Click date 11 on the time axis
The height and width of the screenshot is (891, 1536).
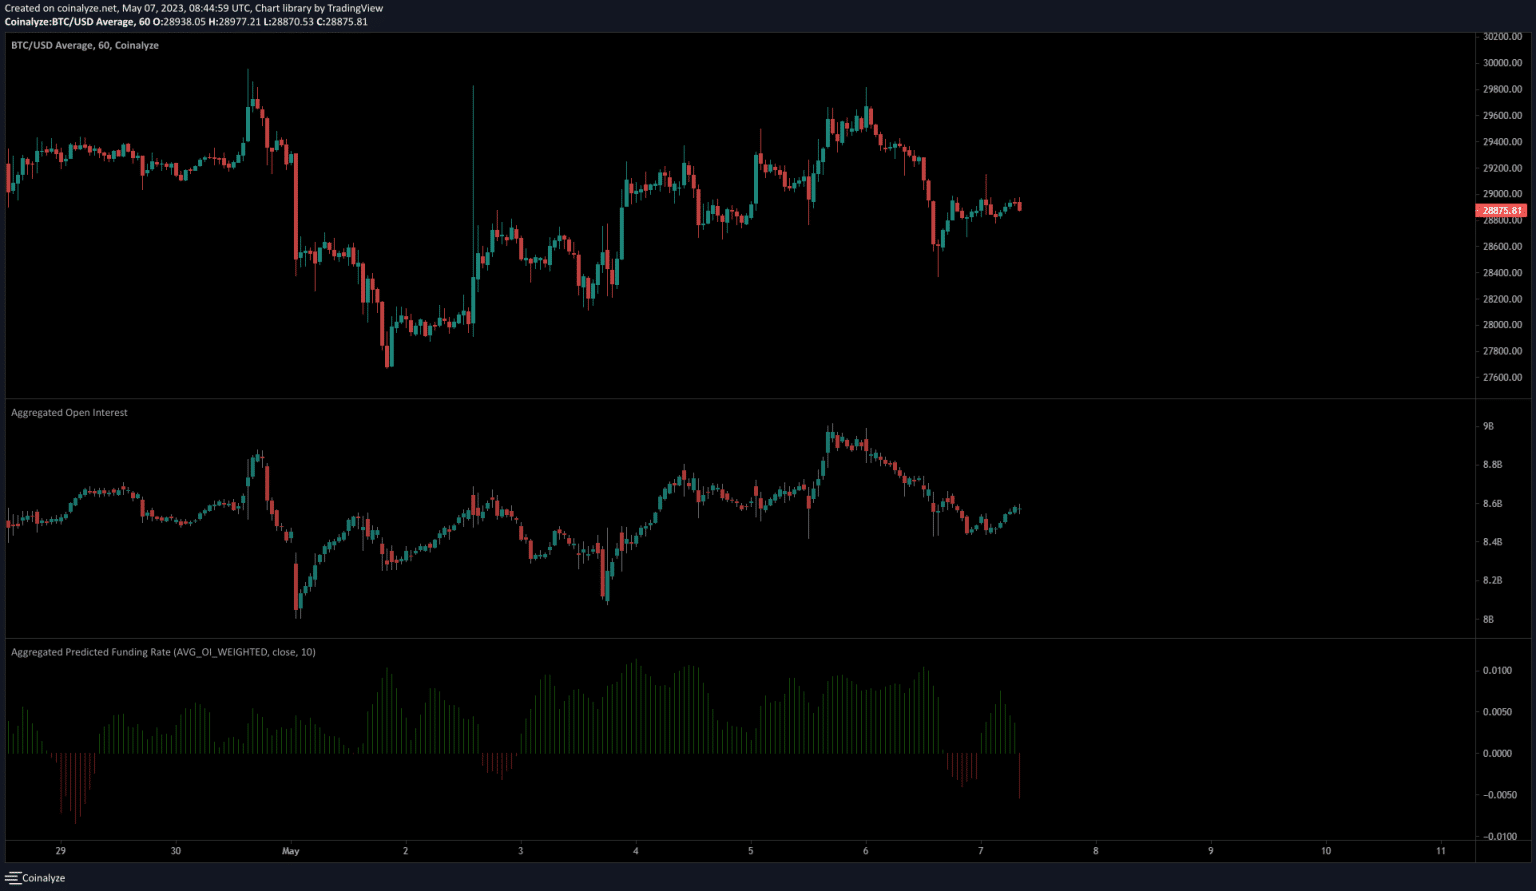click(x=1441, y=851)
